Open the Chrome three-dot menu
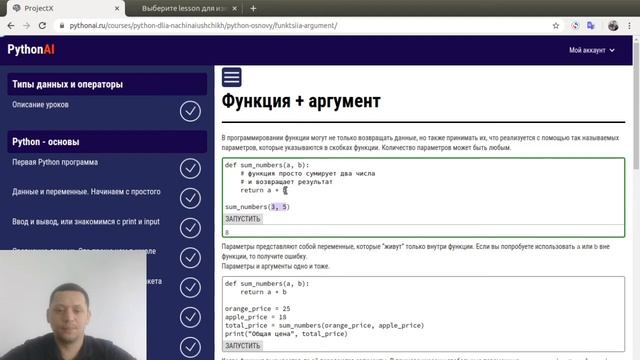 point(629,26)
